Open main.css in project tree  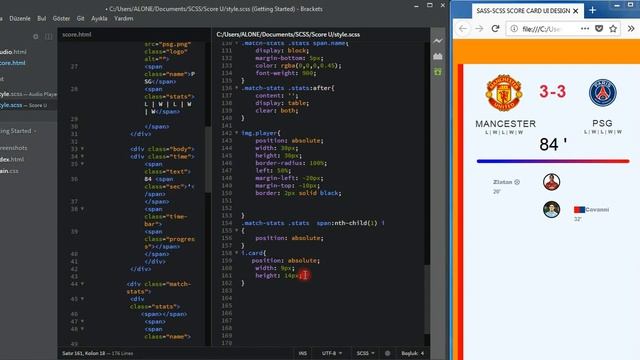(x=9, y=171)
